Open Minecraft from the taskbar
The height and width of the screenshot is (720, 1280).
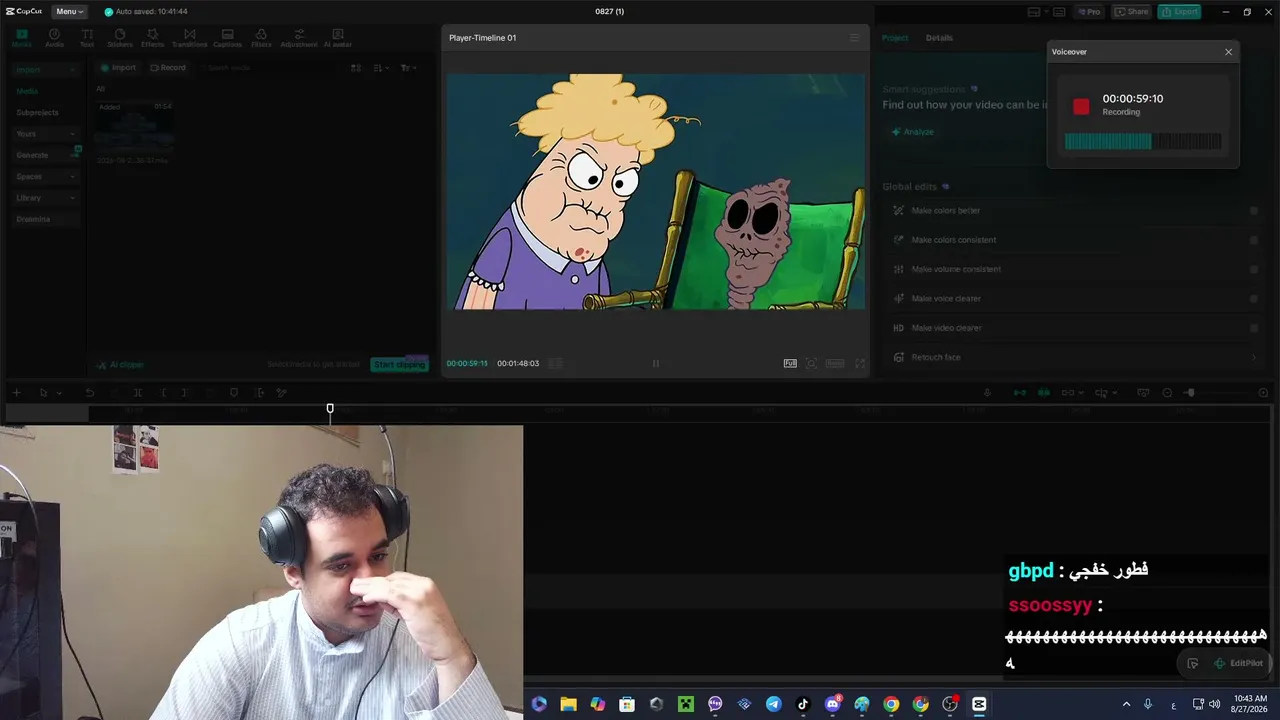point(686,704)
